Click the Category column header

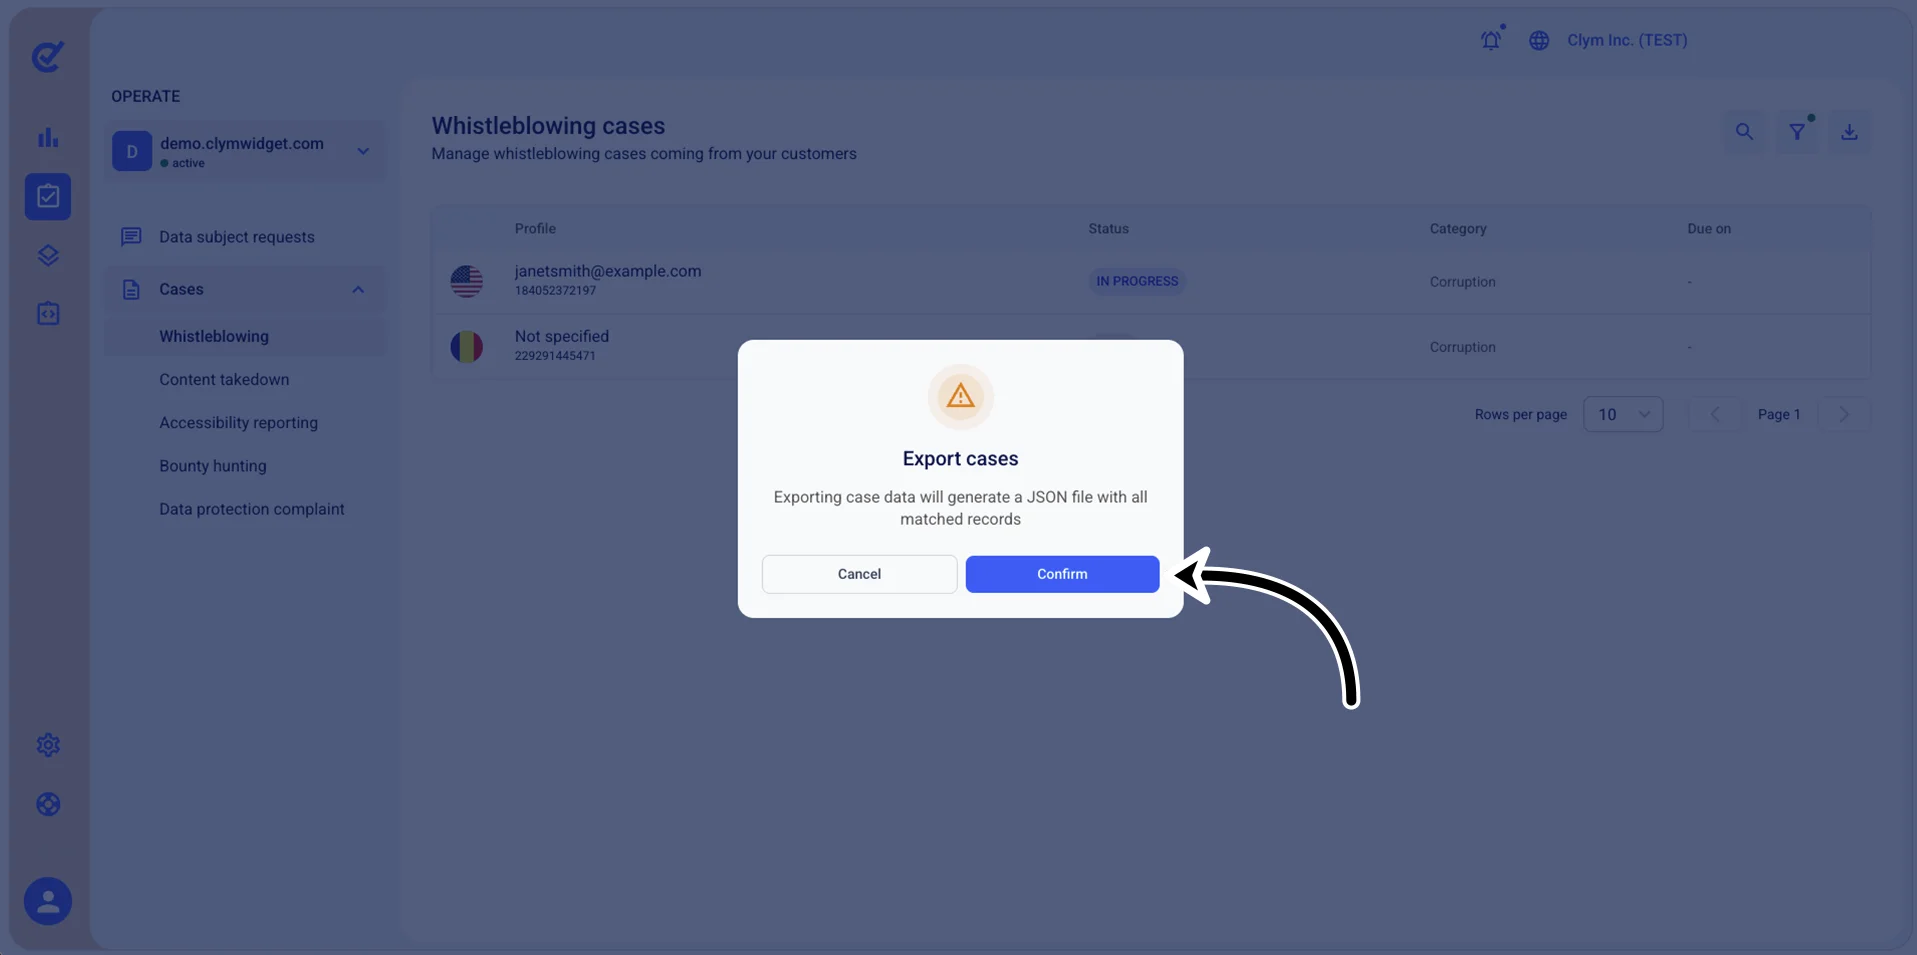click(x=1458, y=228)
